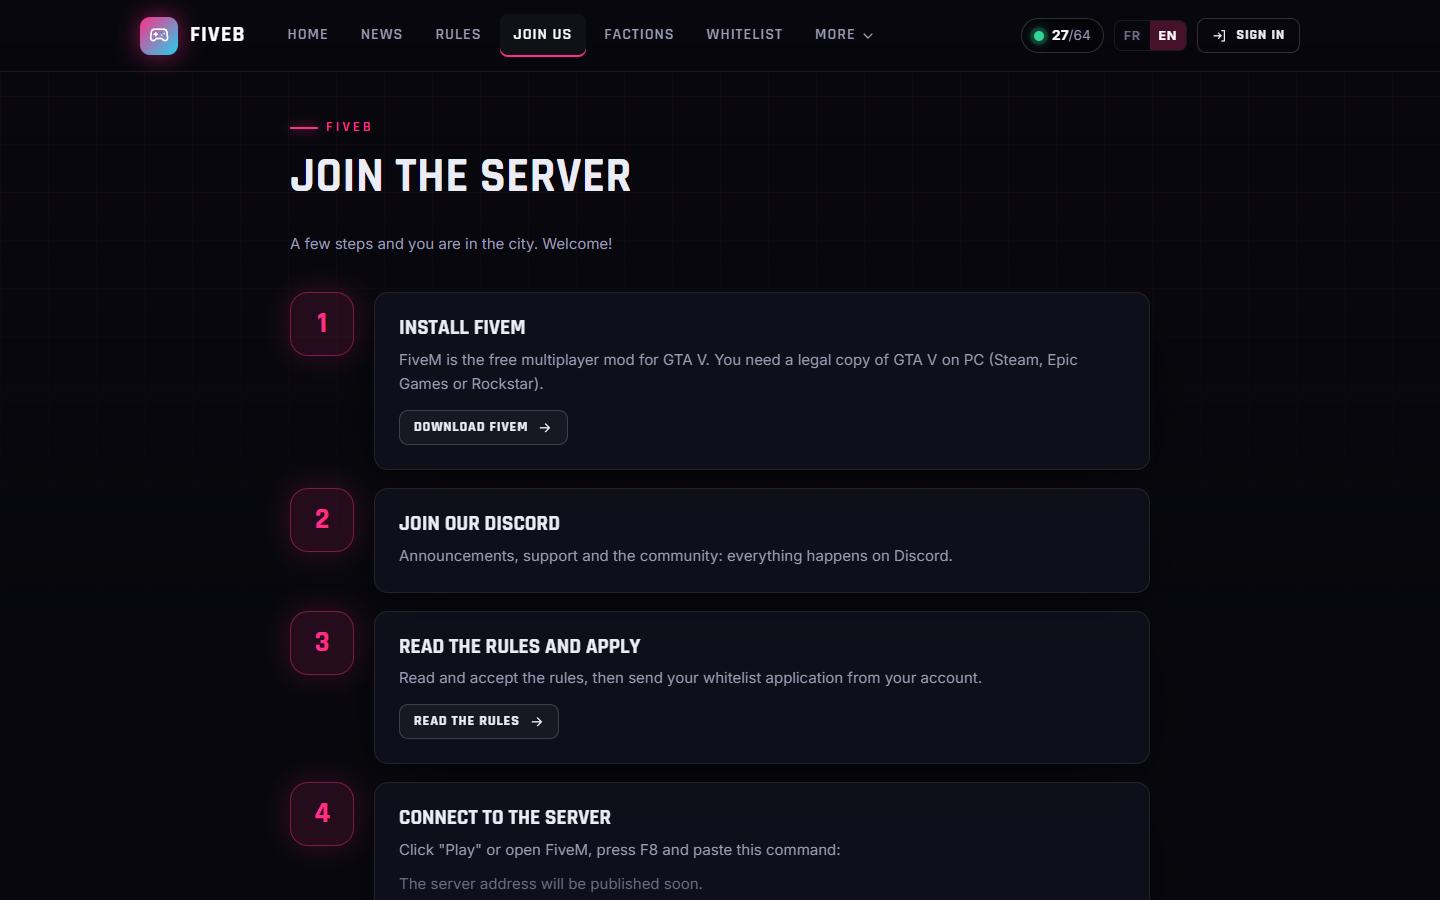Viewport: 1440px width, 900px height.
Task: Click the arrow icon on Download FiveM
Action: (x=545, y=428)
